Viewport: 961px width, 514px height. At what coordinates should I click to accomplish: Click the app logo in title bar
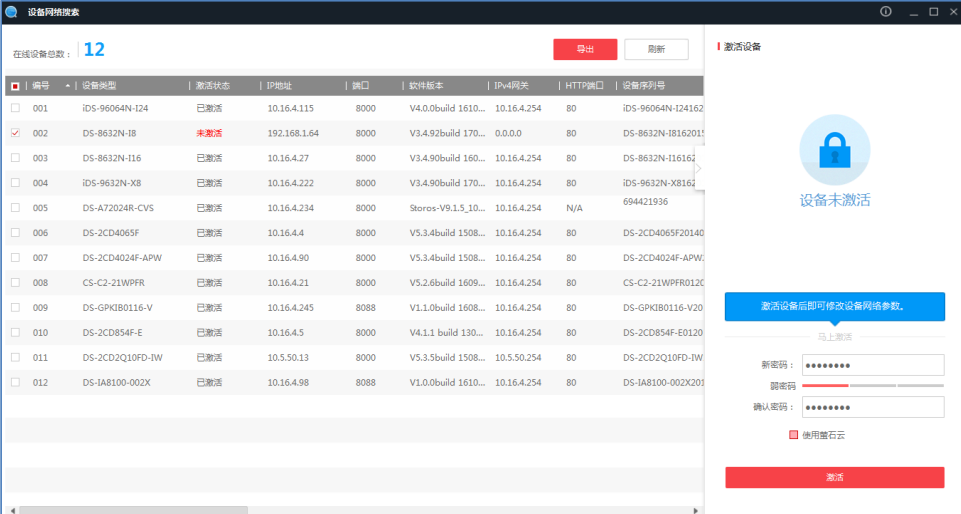pyautogui.click(x=11, y=12)
